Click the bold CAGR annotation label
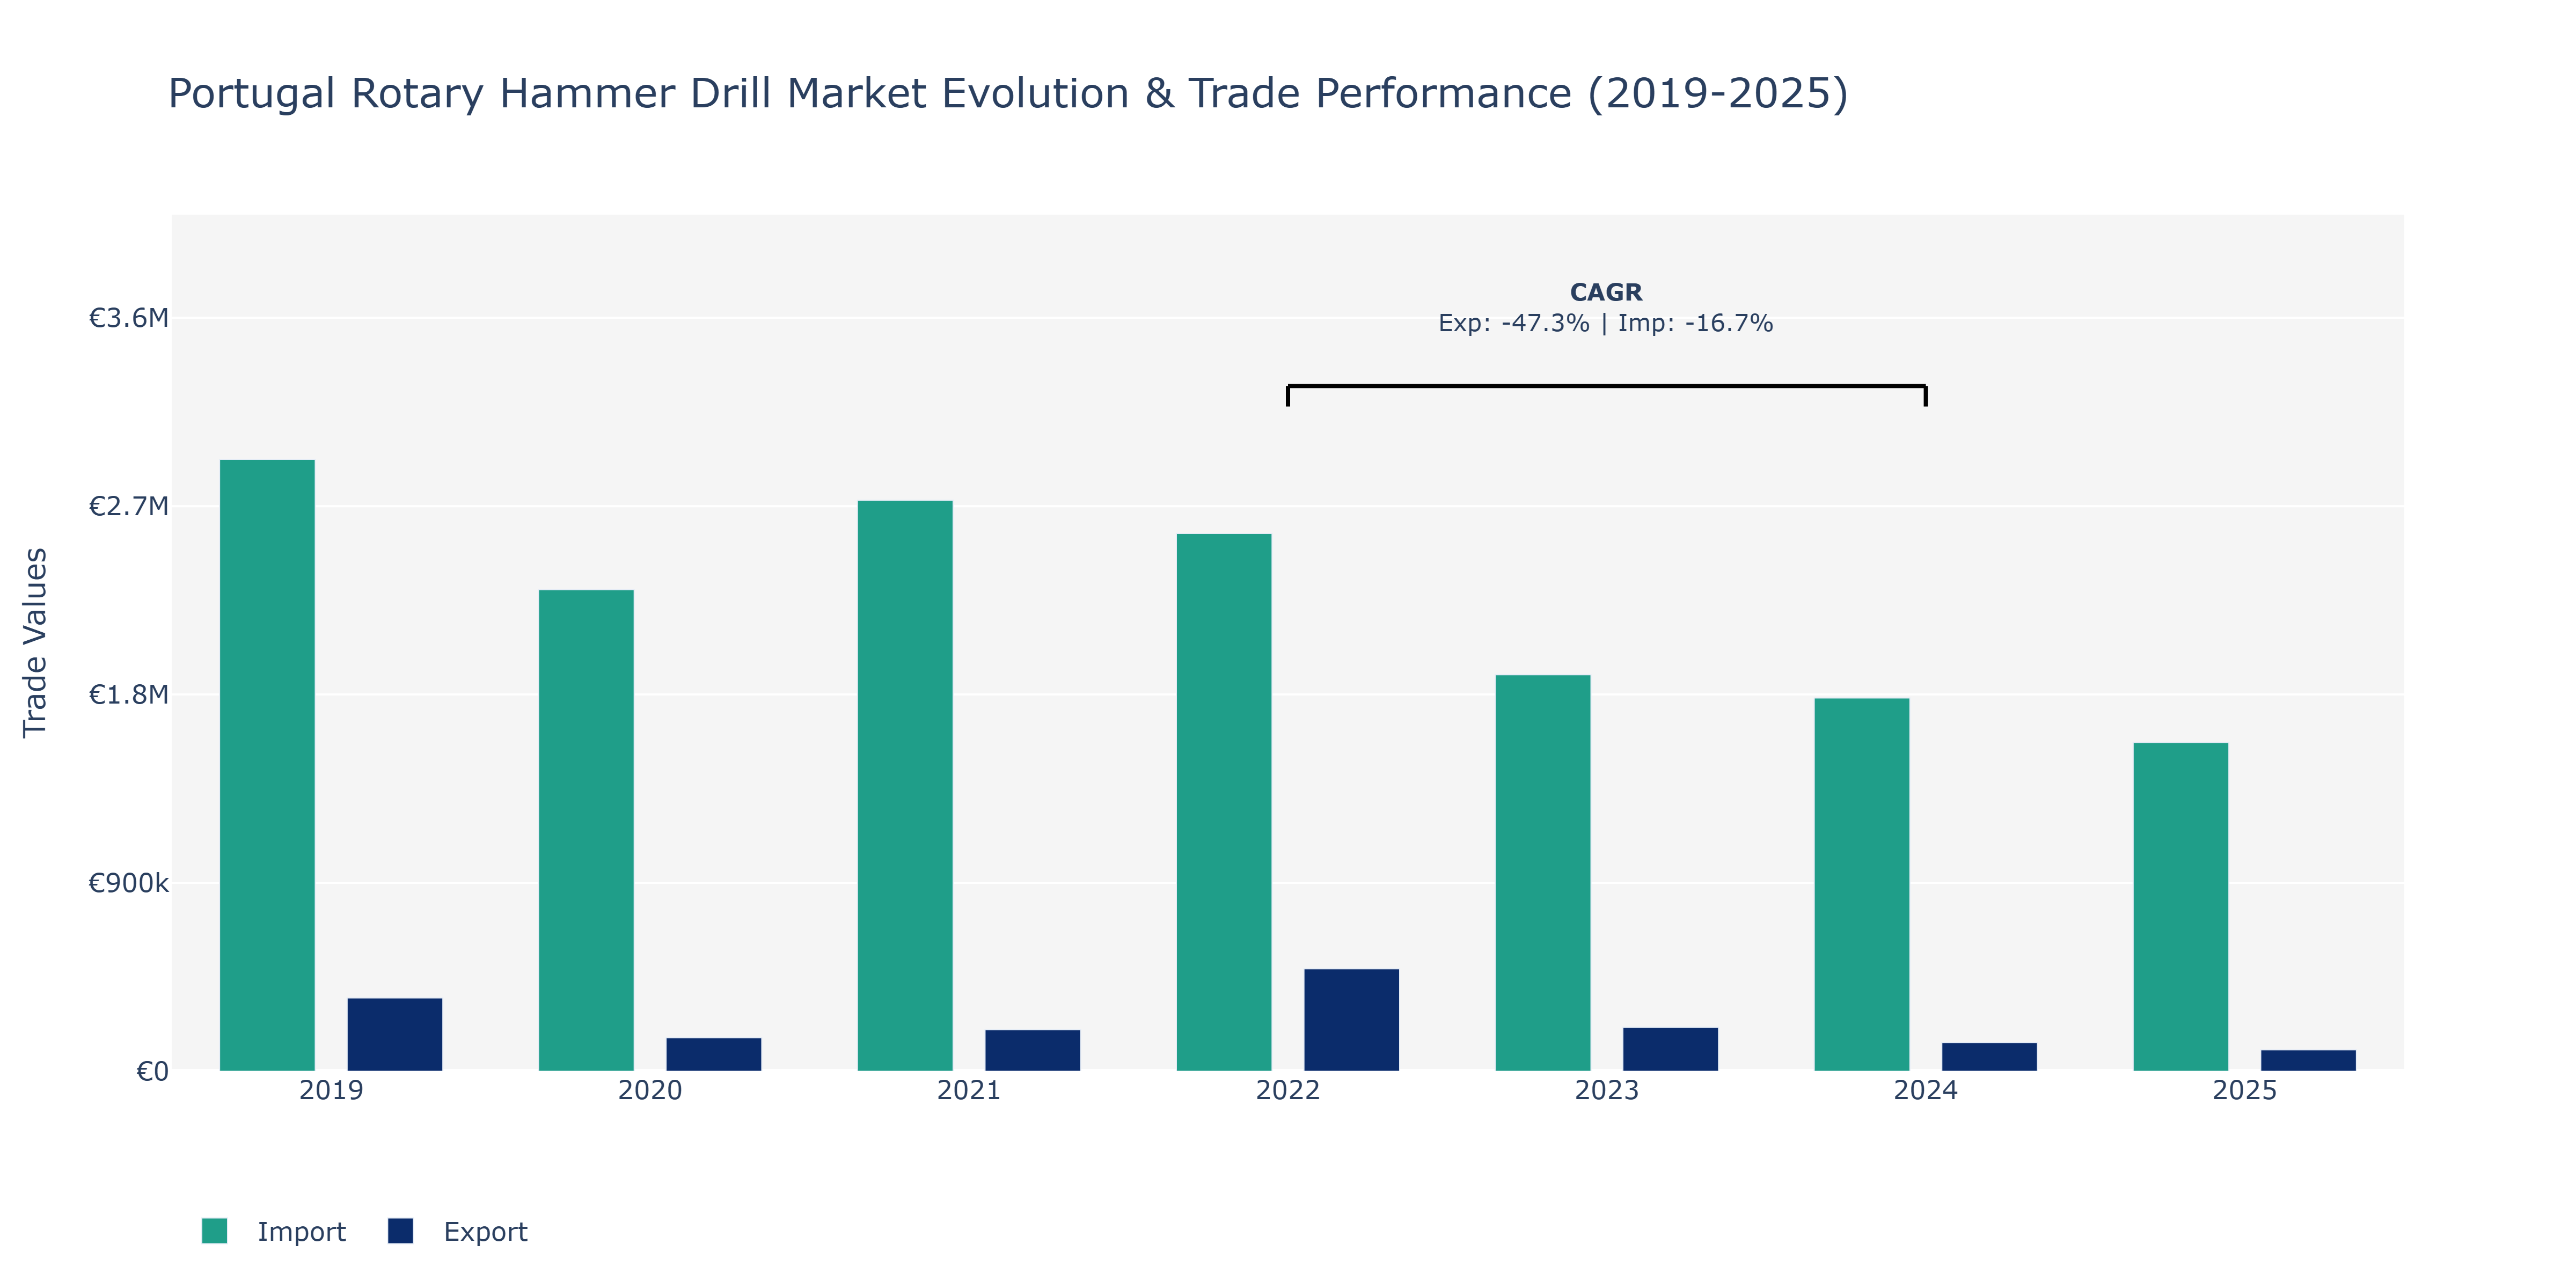This screenshot has width=2576, height=1288. [x=1606, y=292]
